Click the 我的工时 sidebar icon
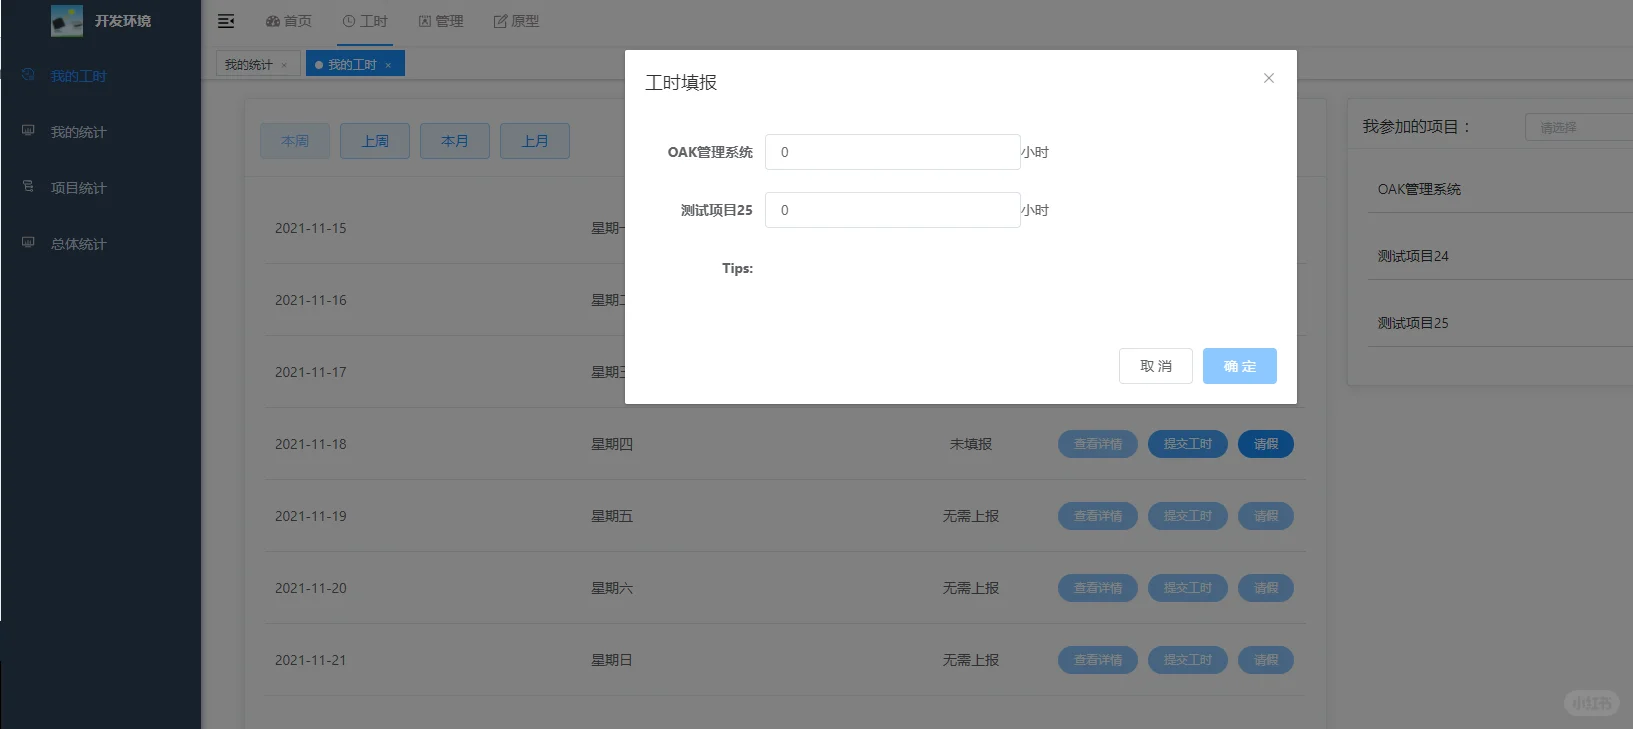Viewport: 1633px width, 729px height. click(28, 75)
